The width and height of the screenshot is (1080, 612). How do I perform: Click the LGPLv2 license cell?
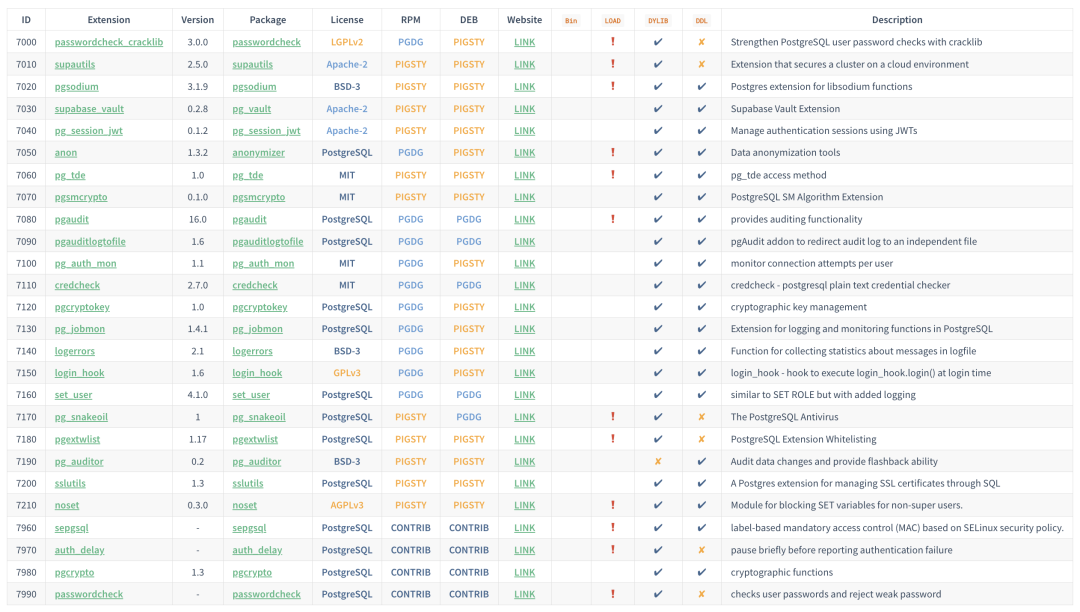[346, 42]
